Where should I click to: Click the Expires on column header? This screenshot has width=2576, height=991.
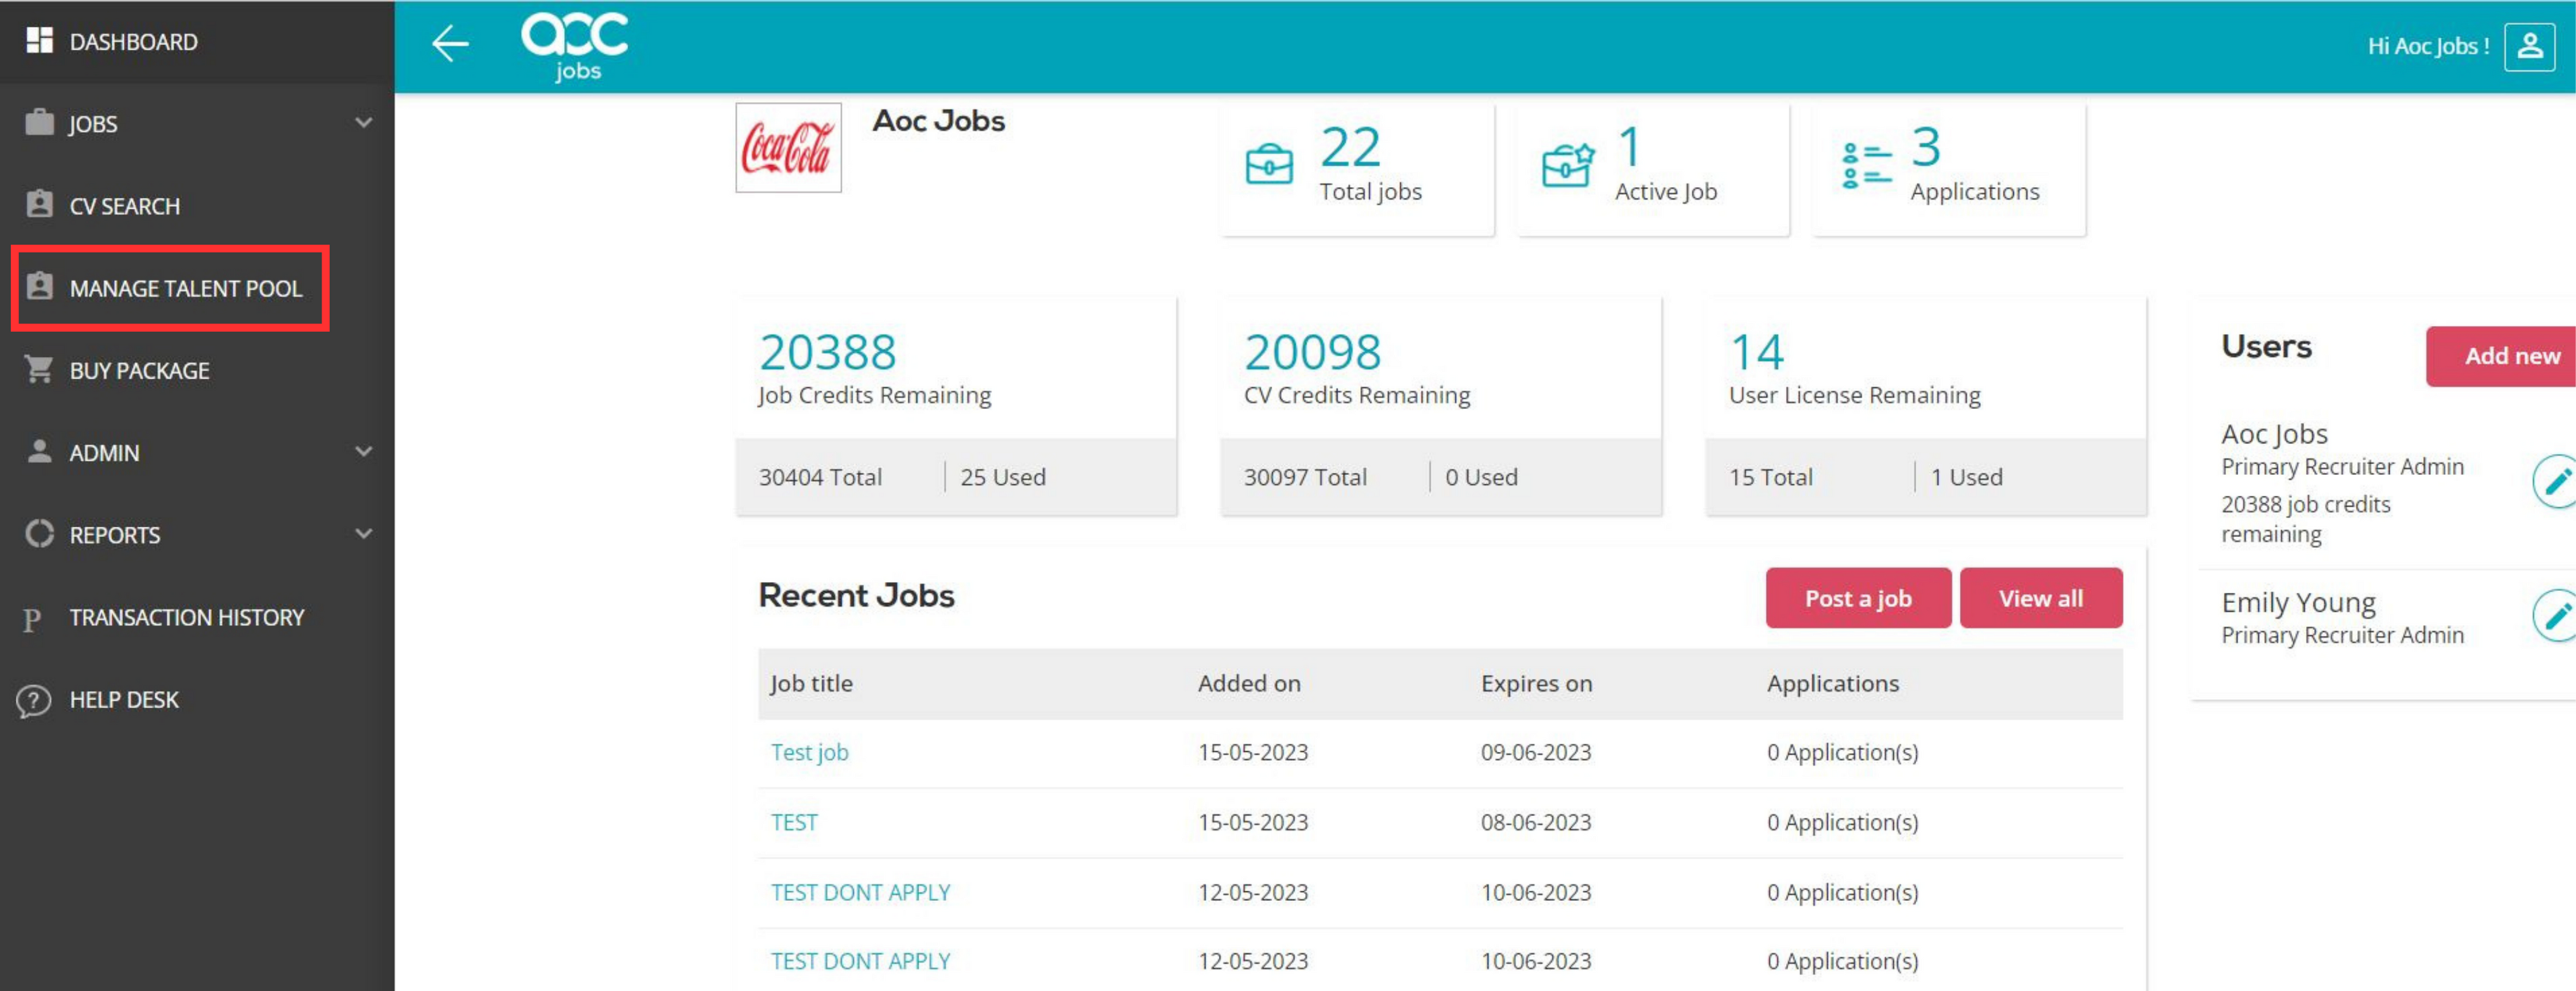(x=1536, y=683)
